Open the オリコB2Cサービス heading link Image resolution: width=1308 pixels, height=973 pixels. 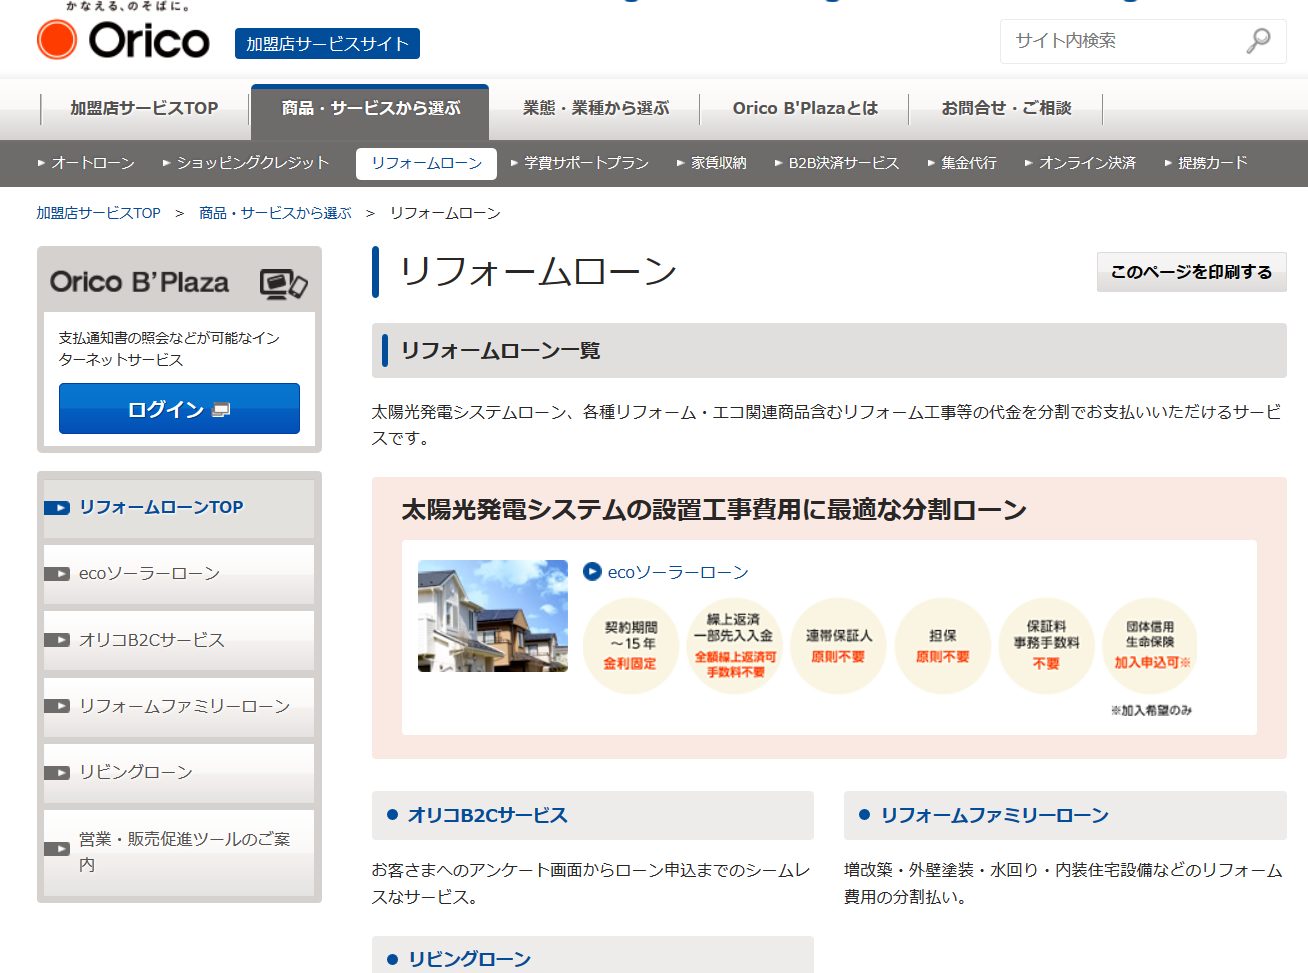487,815
